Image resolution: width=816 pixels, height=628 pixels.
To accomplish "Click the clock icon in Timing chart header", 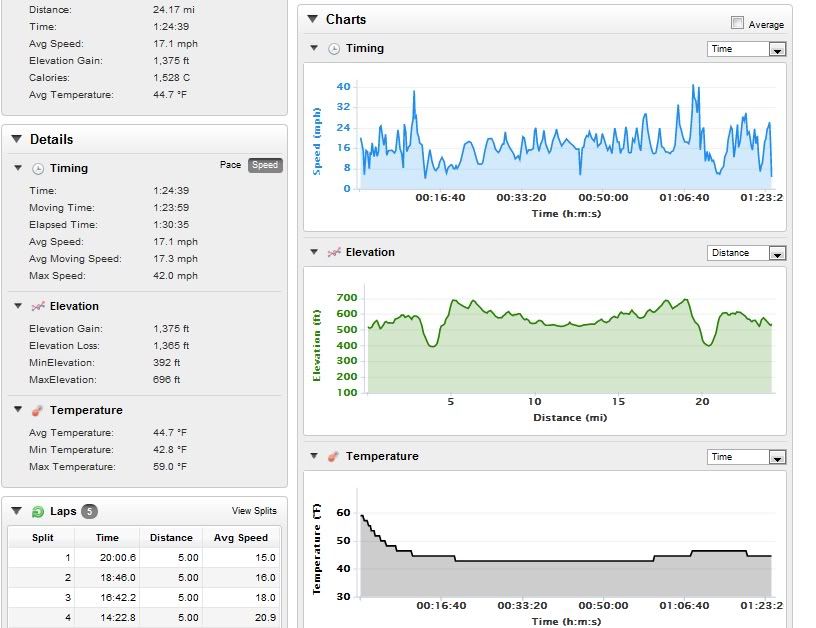I will [334, 49].
